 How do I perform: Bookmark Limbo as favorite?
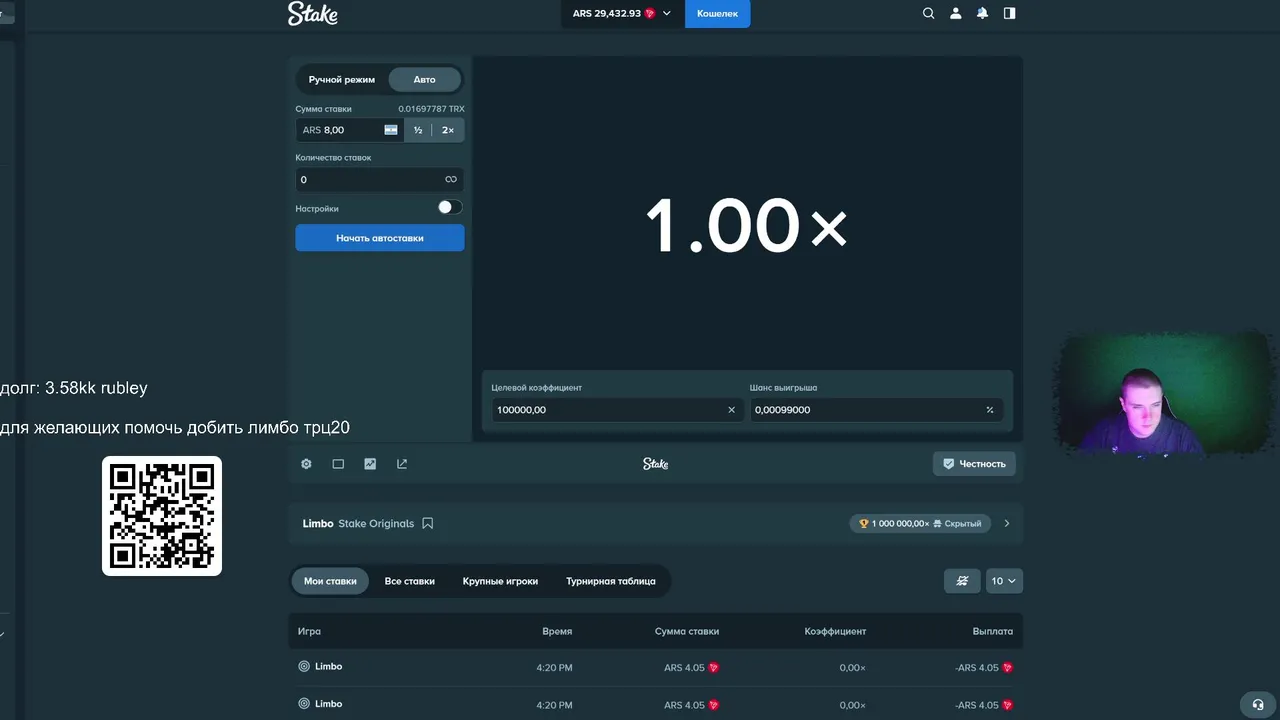[428, 523]
